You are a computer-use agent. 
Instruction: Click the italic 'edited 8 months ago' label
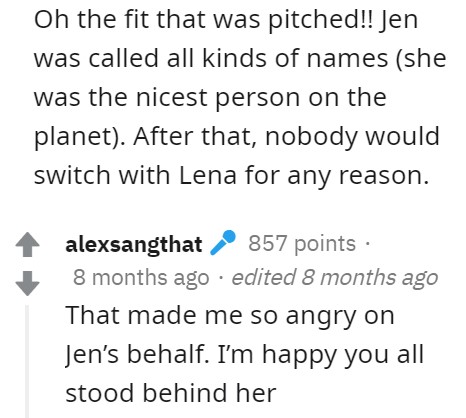coord(335,278)
